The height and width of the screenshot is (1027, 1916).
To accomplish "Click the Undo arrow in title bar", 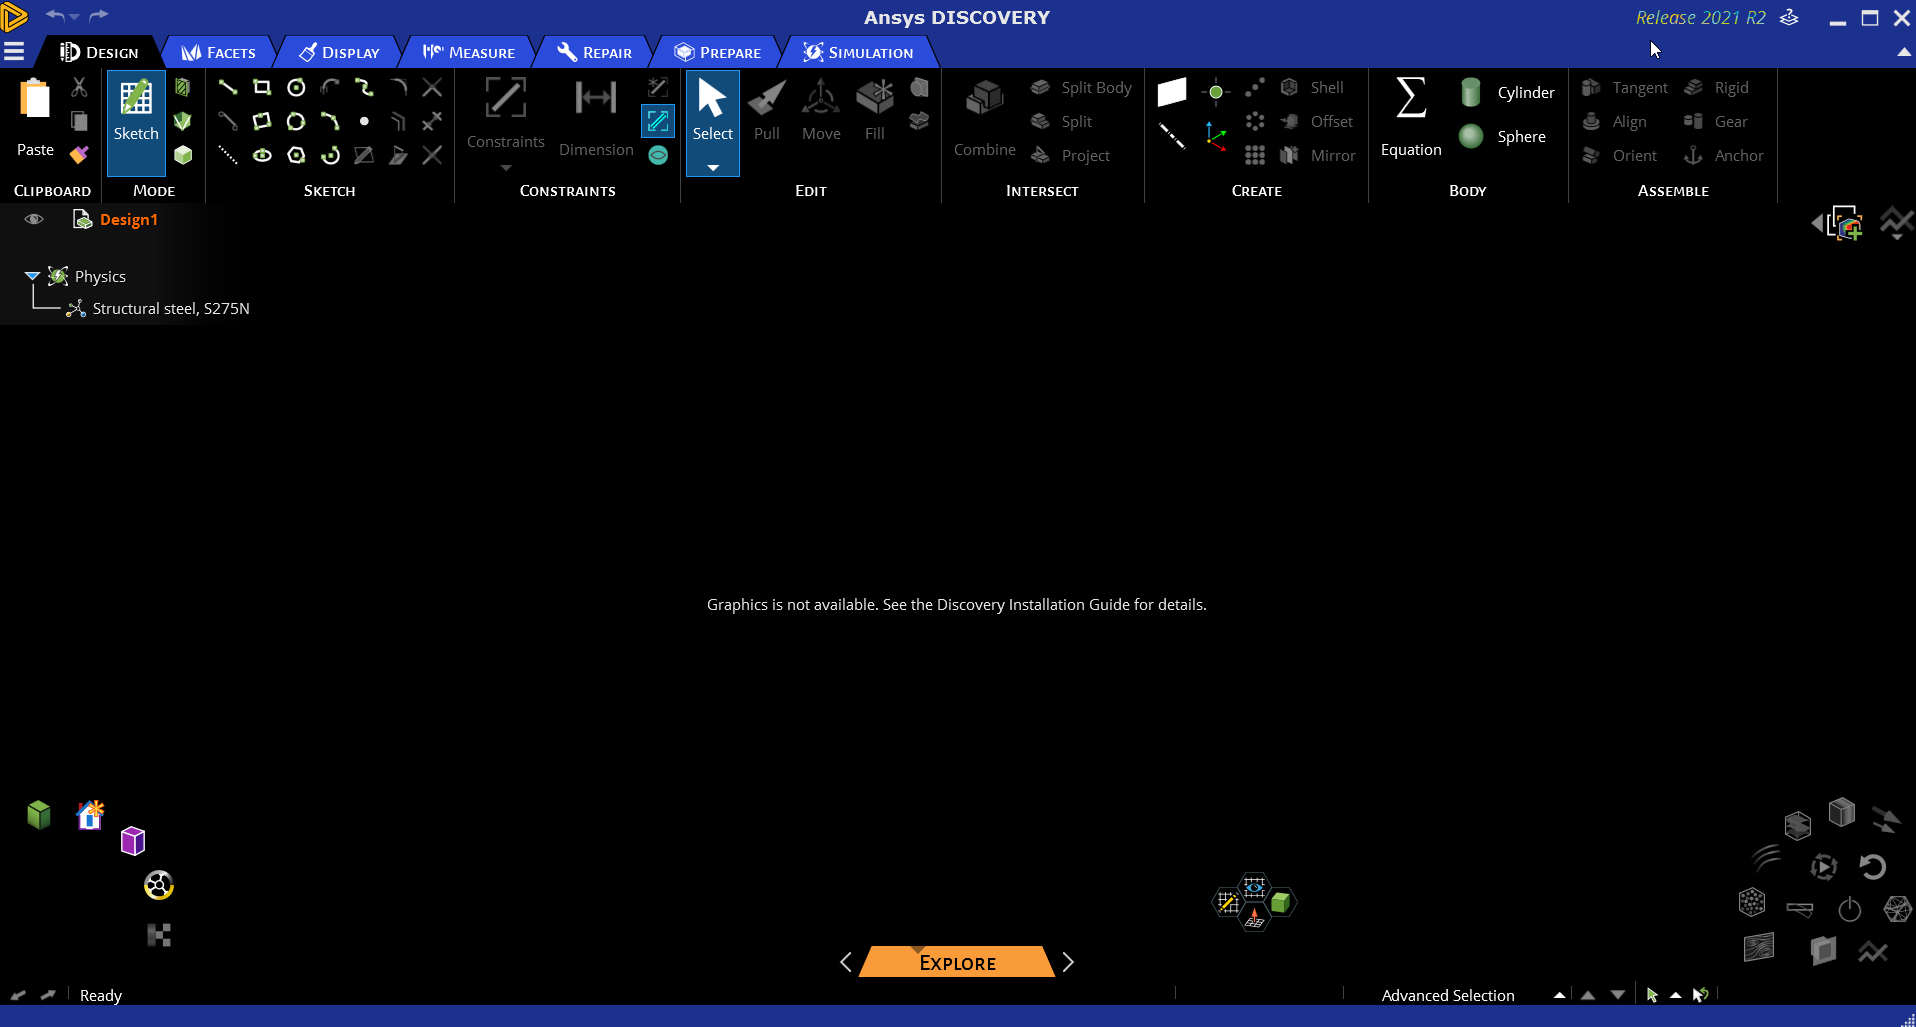I will click(55, 16).
